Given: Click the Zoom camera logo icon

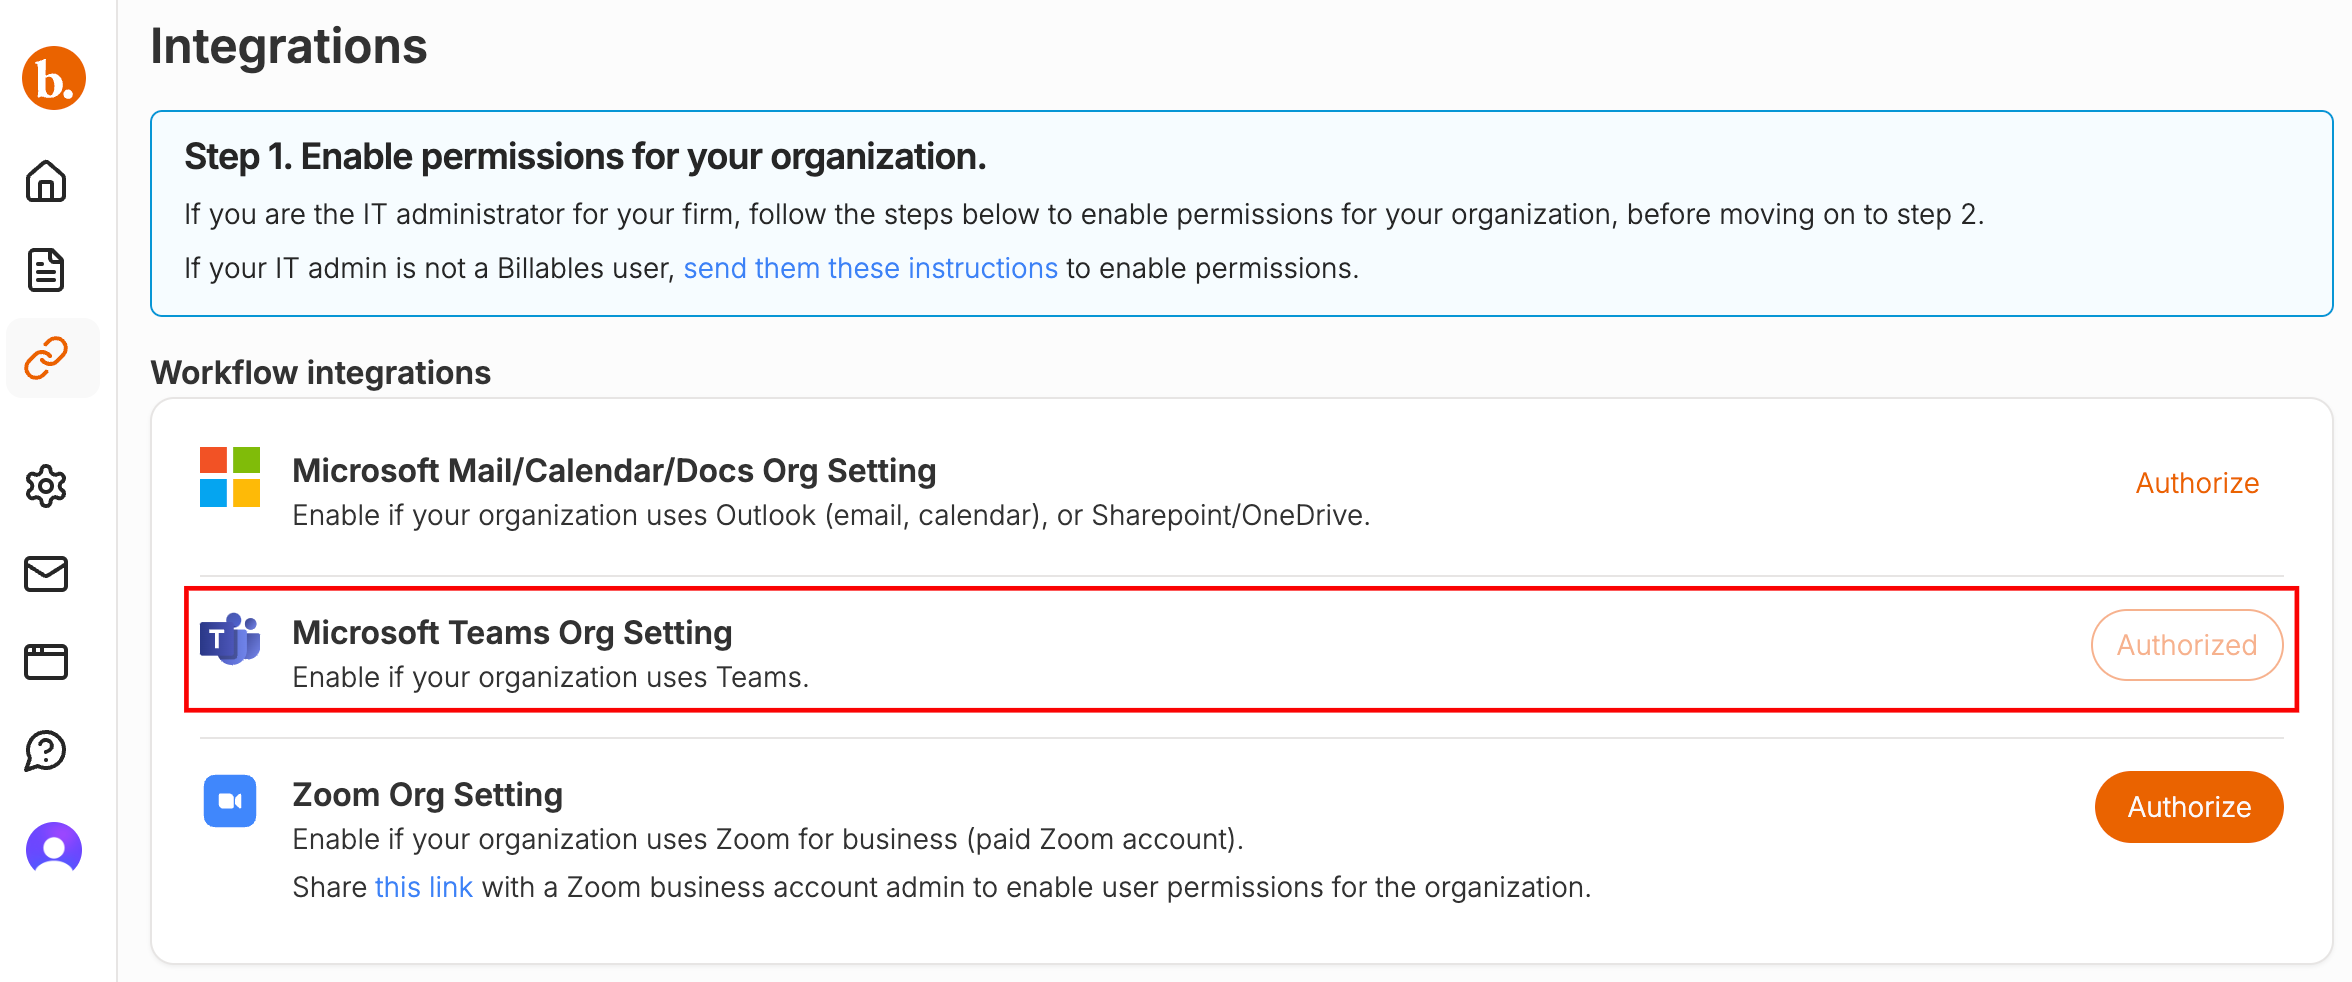Looking at the screenshot, I should point(230,801).
